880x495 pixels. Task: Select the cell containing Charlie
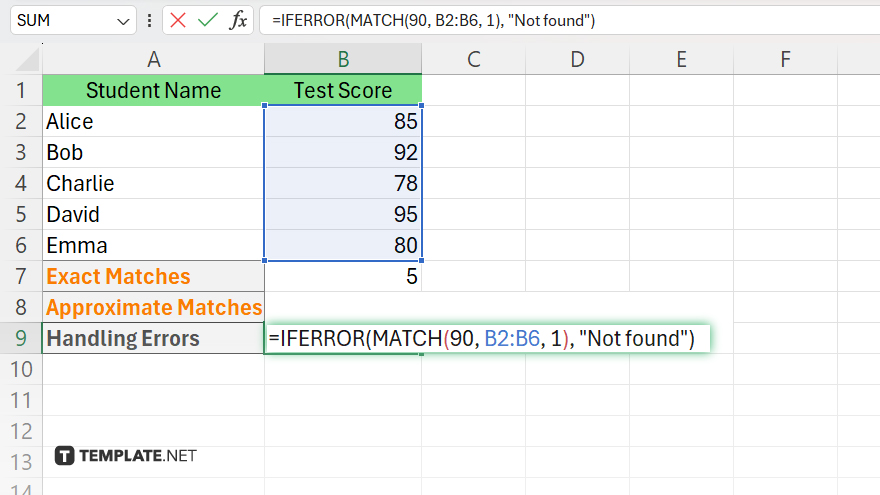tap(153, 184)
